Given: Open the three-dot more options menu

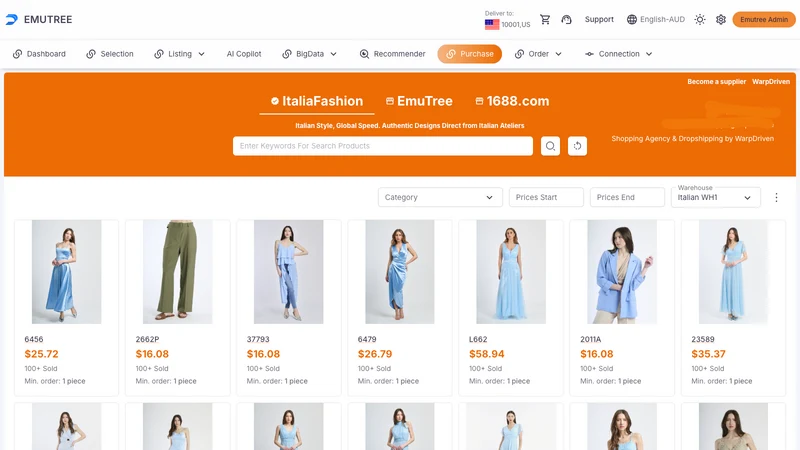Looking at the screenshot, I should click(x=776, y=197).
